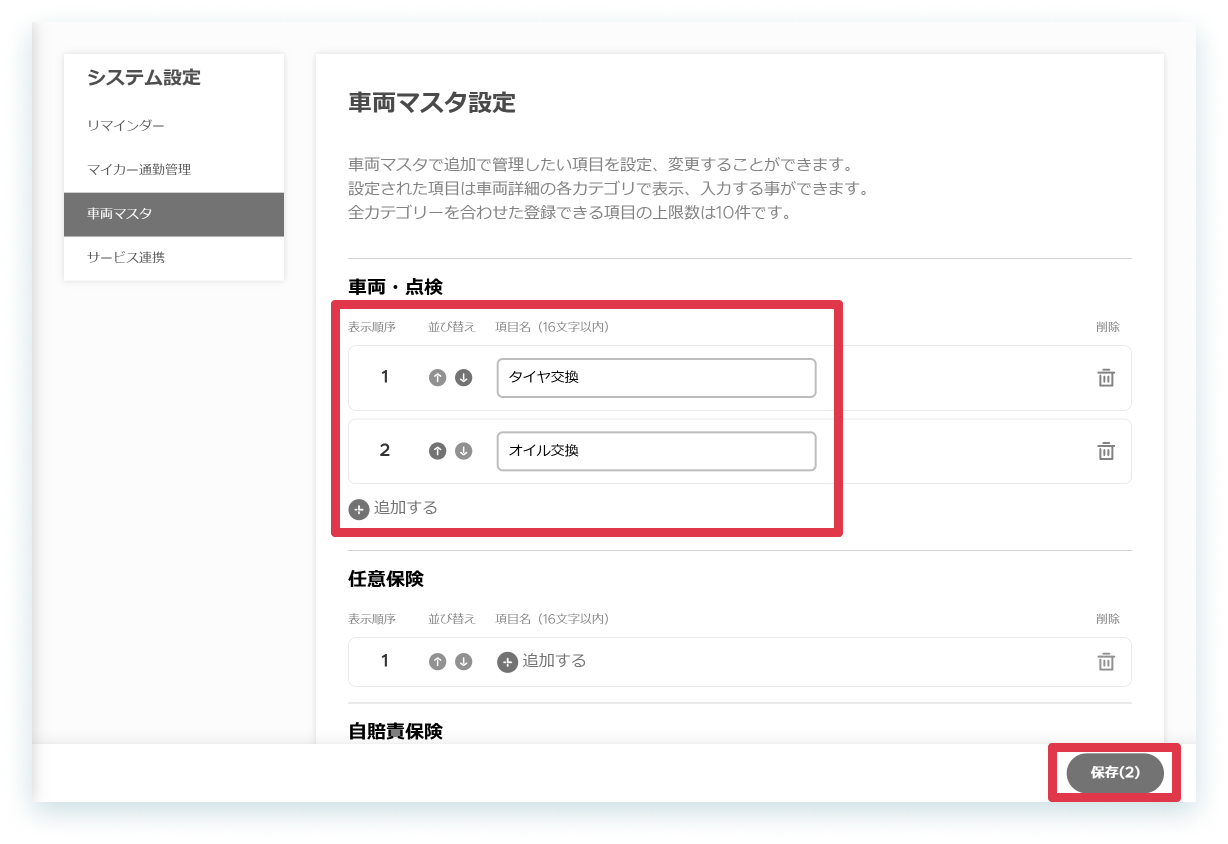Select 車両マスタ in sidebar
This screenshot has width=1228, height=844.
pos(174,214)
